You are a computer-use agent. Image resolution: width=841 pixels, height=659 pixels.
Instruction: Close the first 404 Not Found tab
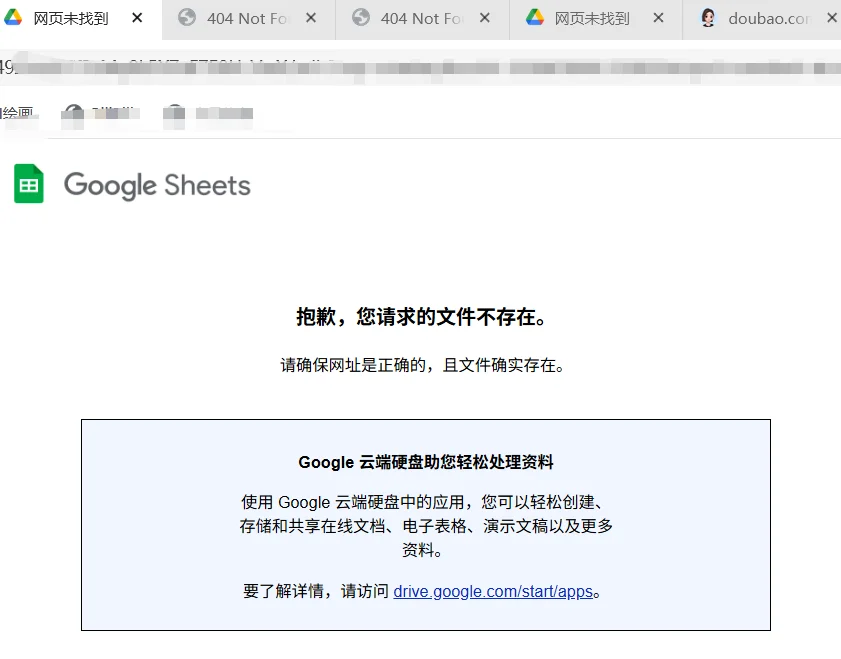pos(310,17)
